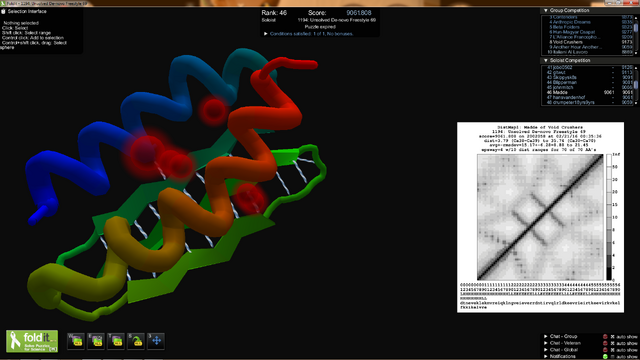Click the red status icon beside Chat - Group
The height and width of the screenshot is (360, 640).
point(605,337)
